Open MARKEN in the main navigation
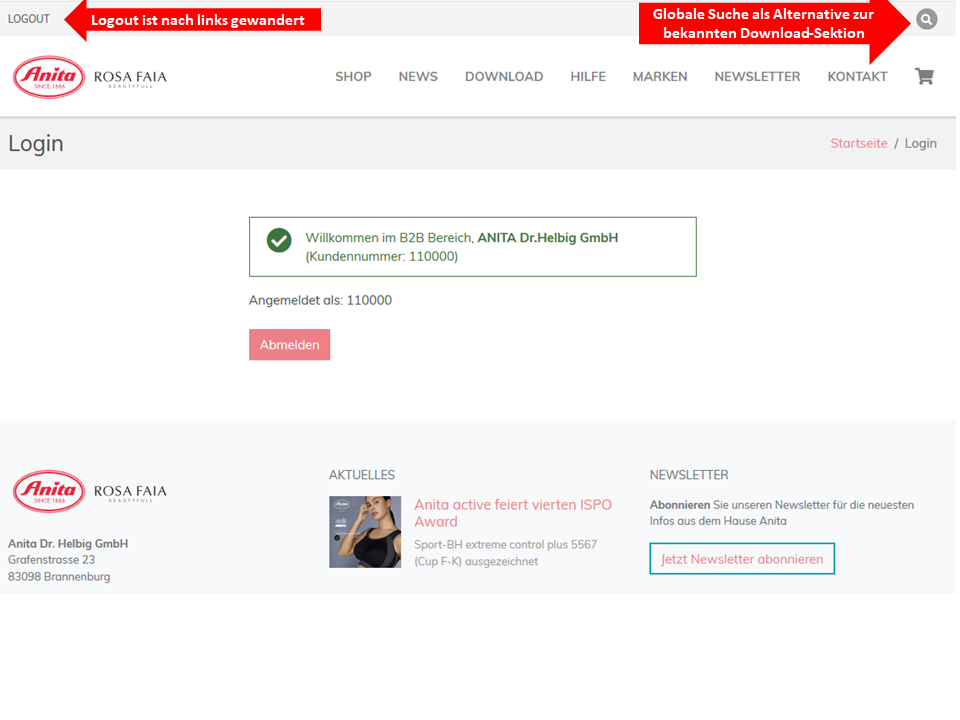This screenshot has width=960, height=720. tap(660, 77)
